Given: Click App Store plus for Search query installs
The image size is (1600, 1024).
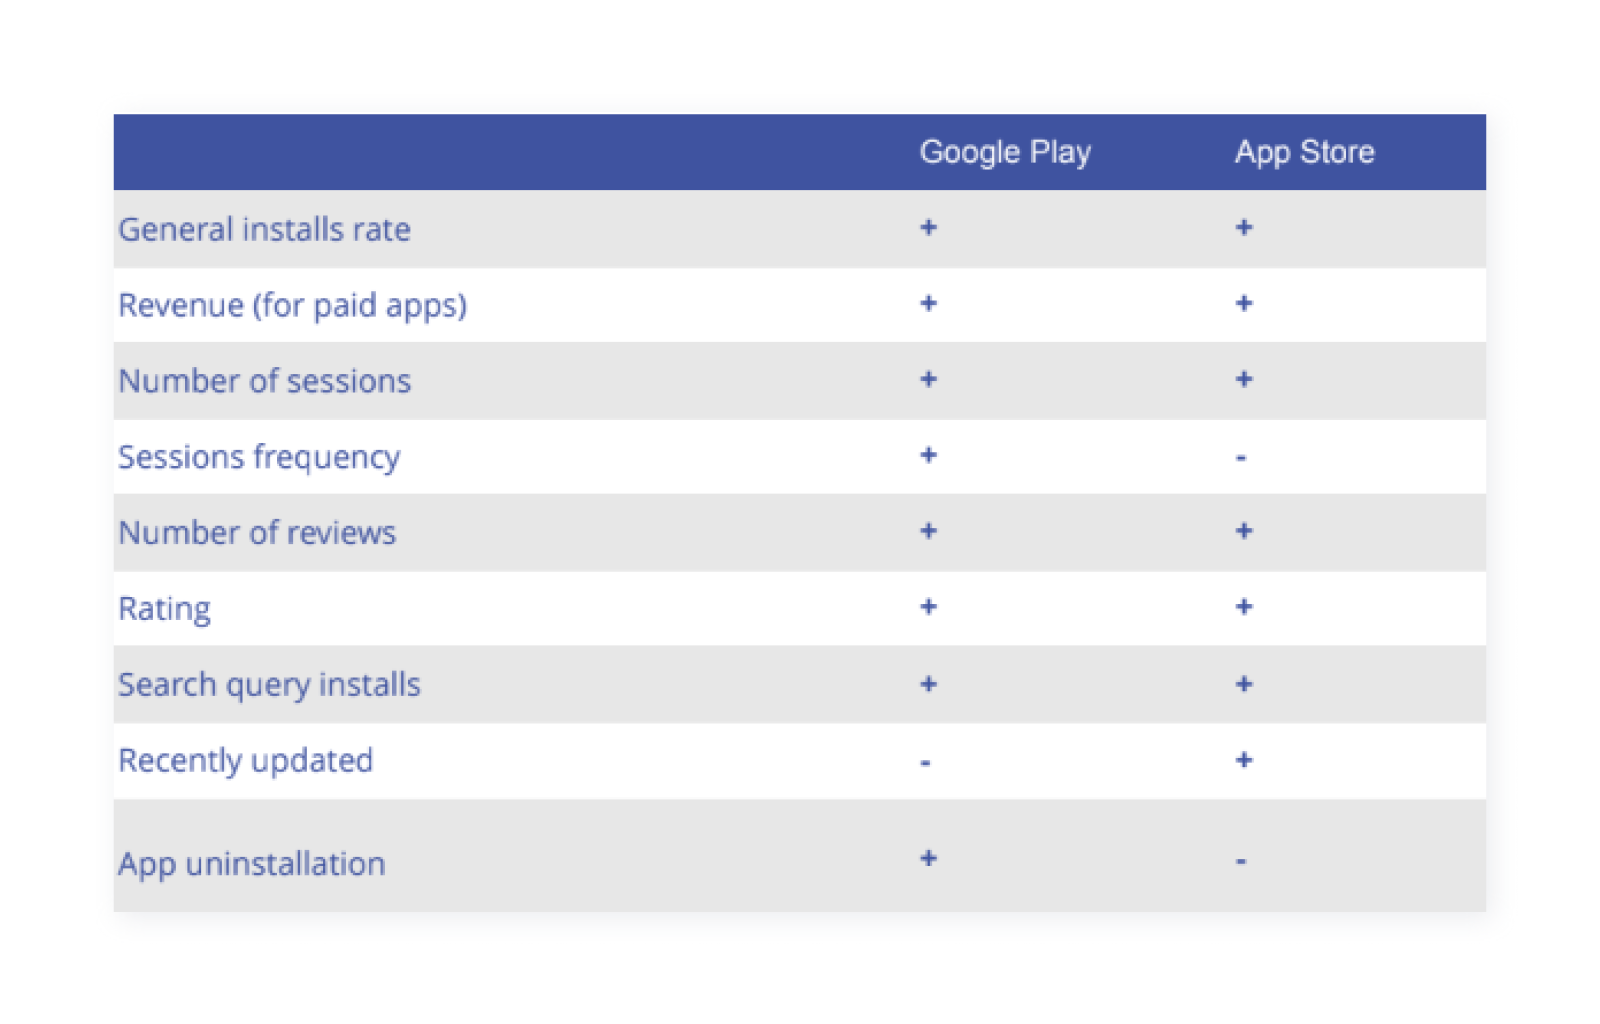Looking at the screenshot, I should tap(1243, 684).
